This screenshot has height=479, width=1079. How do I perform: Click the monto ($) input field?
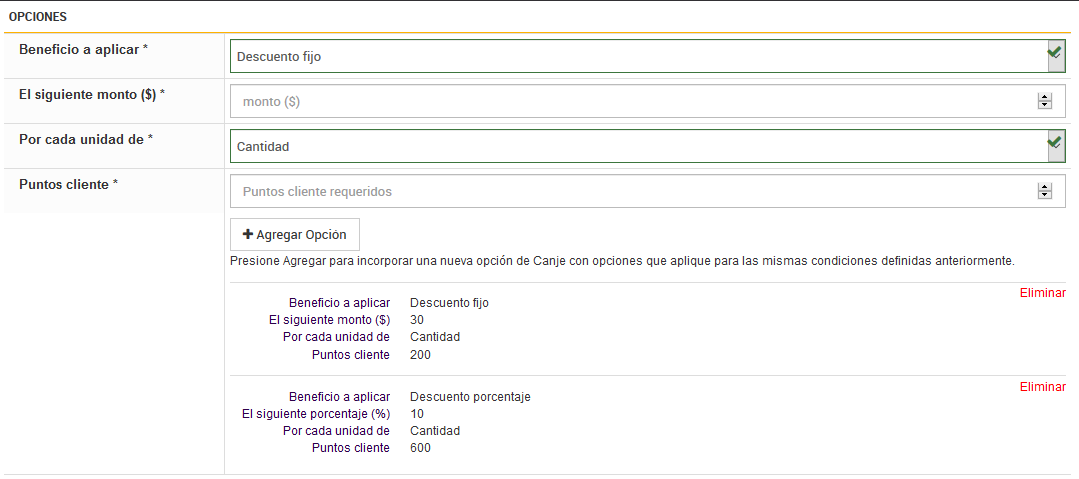[630, 101]
